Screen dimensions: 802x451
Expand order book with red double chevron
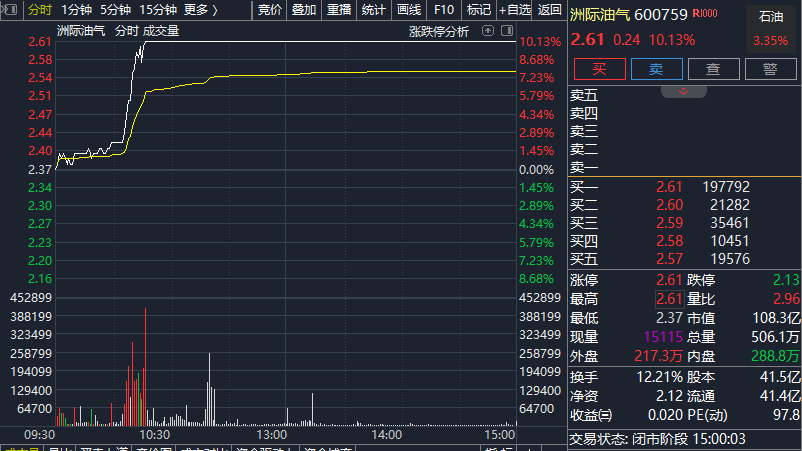tap(684, 91)
